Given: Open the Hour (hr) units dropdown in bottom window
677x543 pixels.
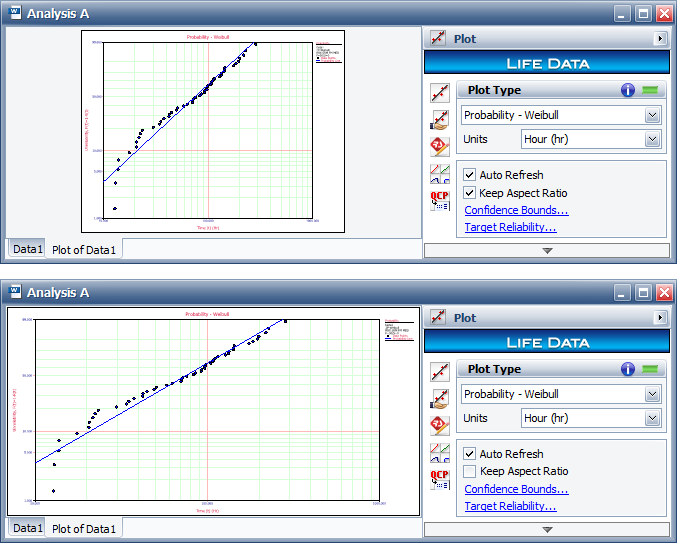Looking at the screenshot, I should (652, 418).
